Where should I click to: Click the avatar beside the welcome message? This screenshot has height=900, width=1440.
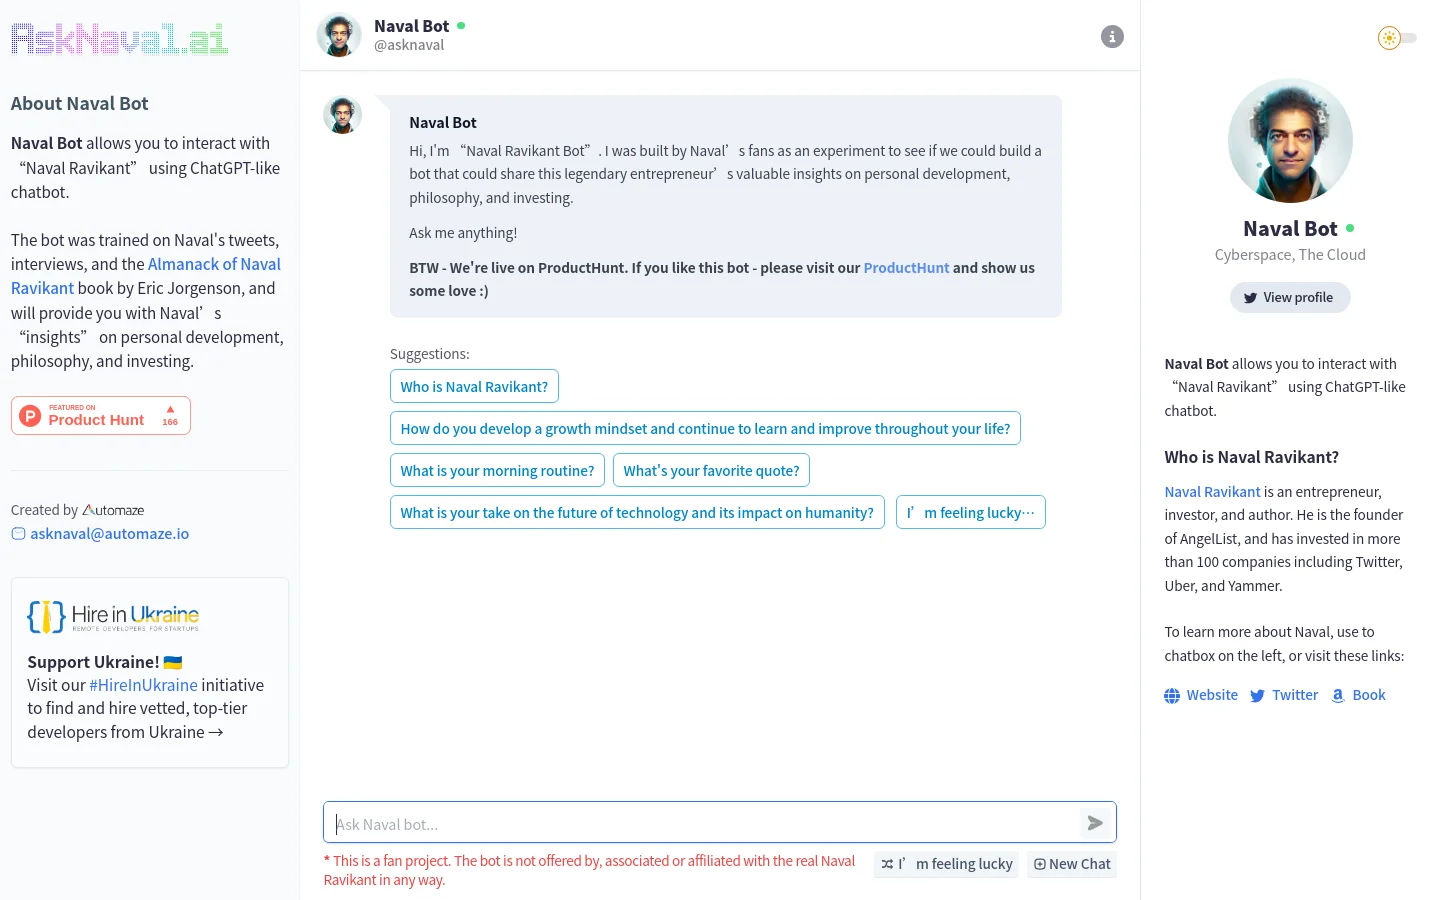click(342, 115)
